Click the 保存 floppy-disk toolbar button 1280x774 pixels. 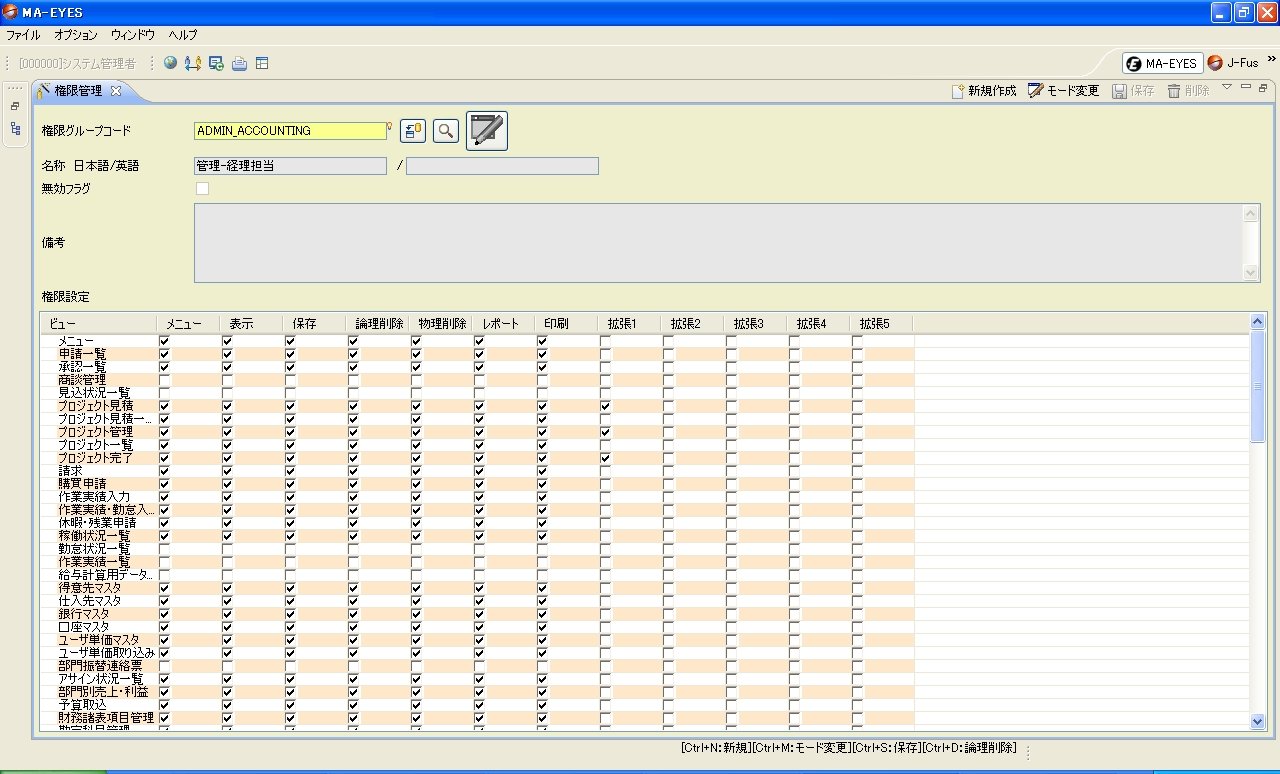tap(1133, 91)
